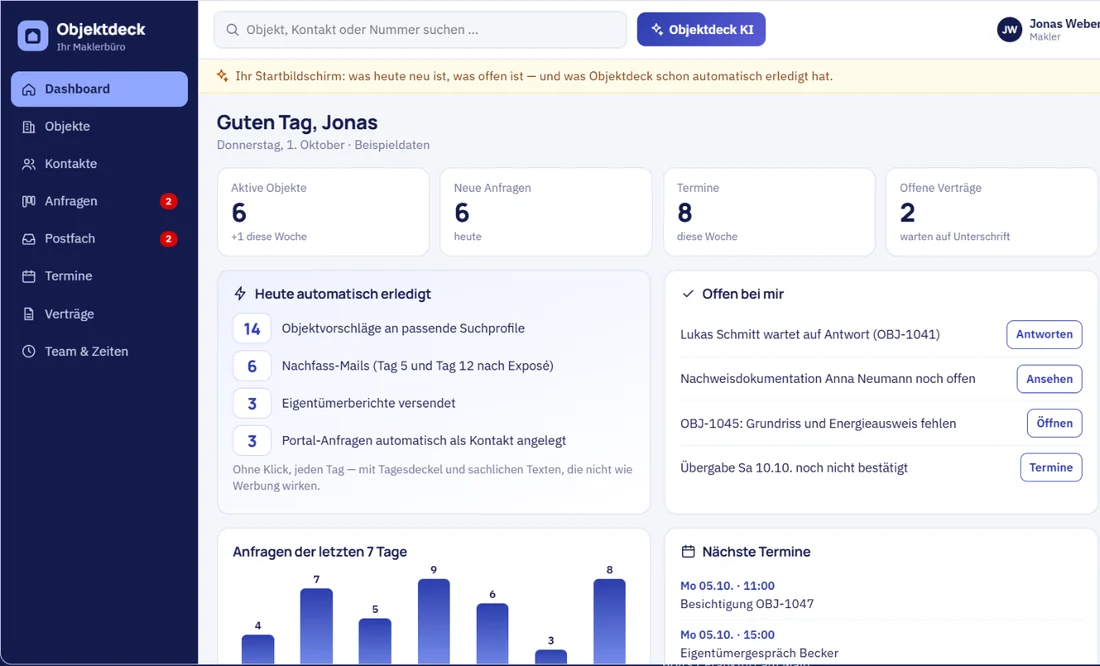Click the search magnifier icon
This screenshot has height=666, width=1100.
tap(232, 29)
